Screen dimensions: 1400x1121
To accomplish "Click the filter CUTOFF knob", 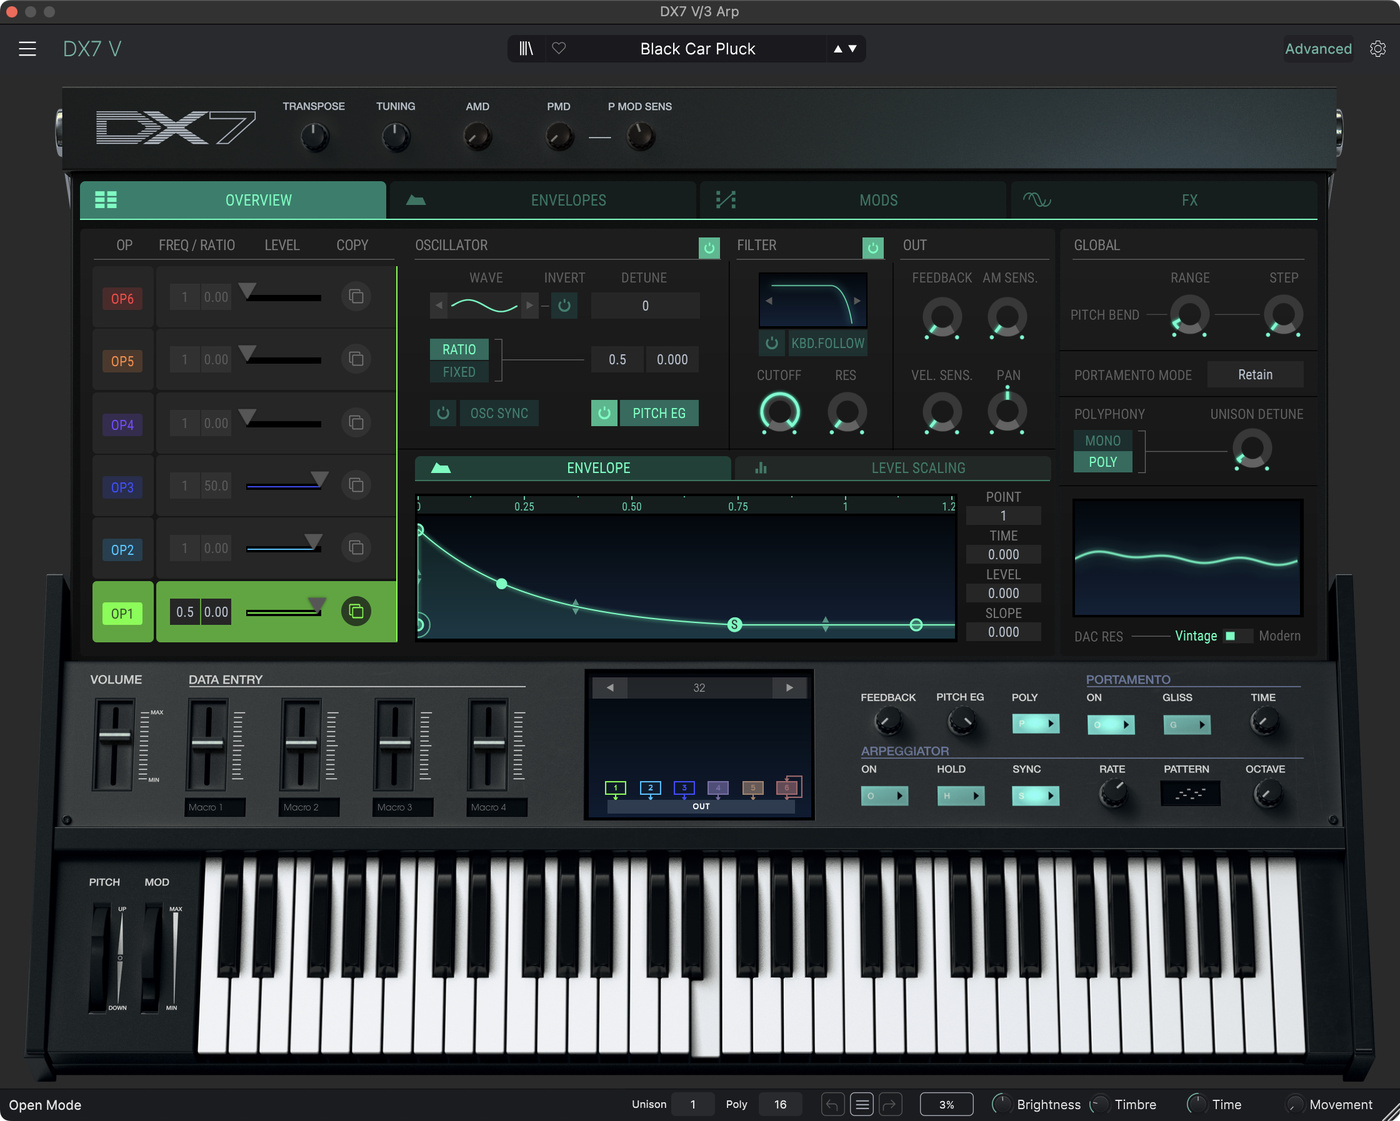I will (780, 412).
